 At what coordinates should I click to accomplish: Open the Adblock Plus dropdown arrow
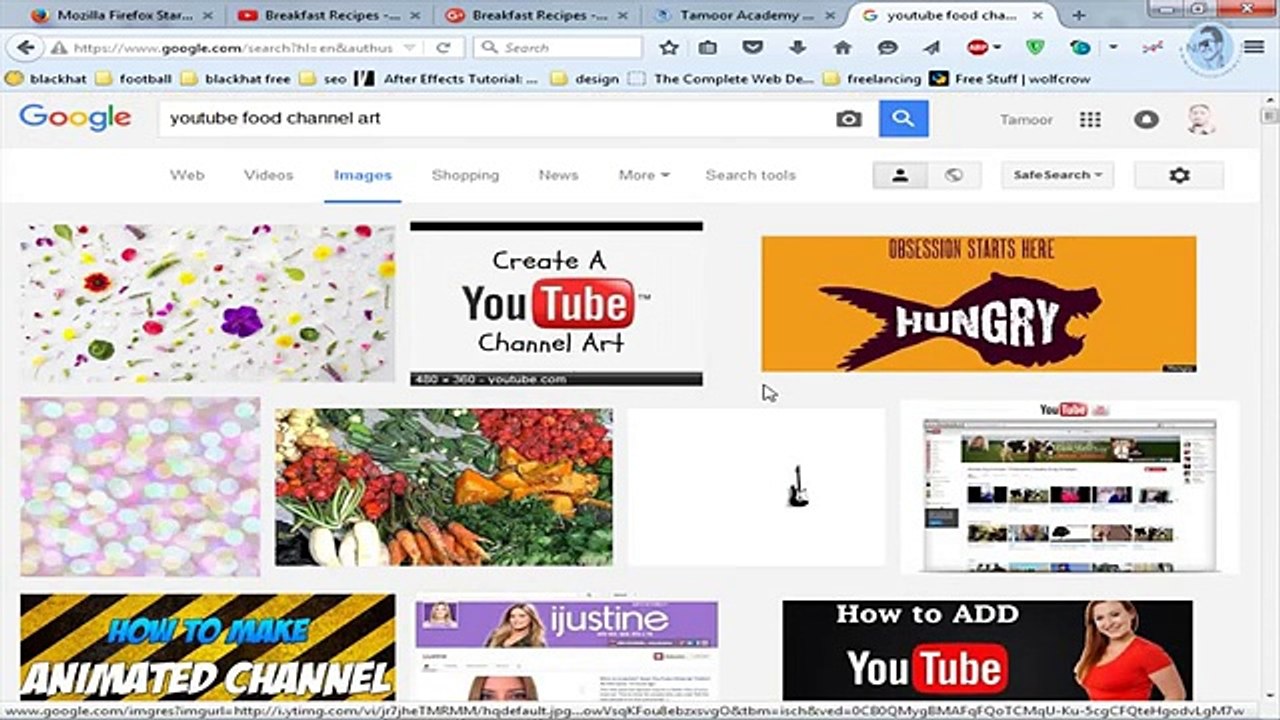point(997,48)
